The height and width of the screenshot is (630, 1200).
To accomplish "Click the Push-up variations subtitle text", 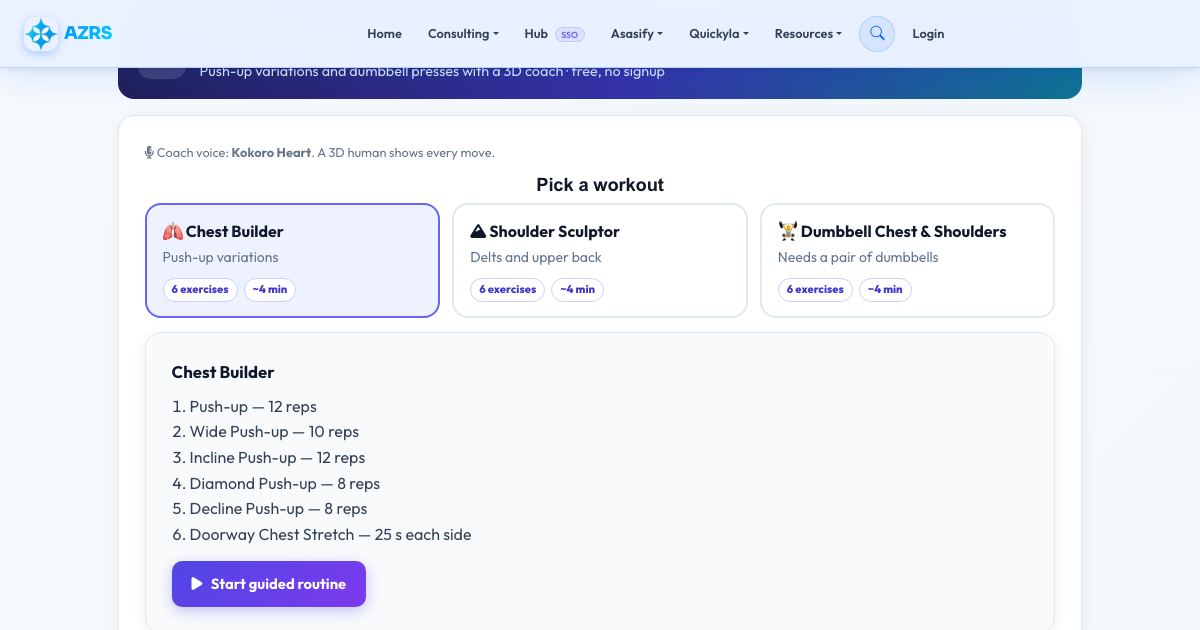I will [x=221, y=258].
